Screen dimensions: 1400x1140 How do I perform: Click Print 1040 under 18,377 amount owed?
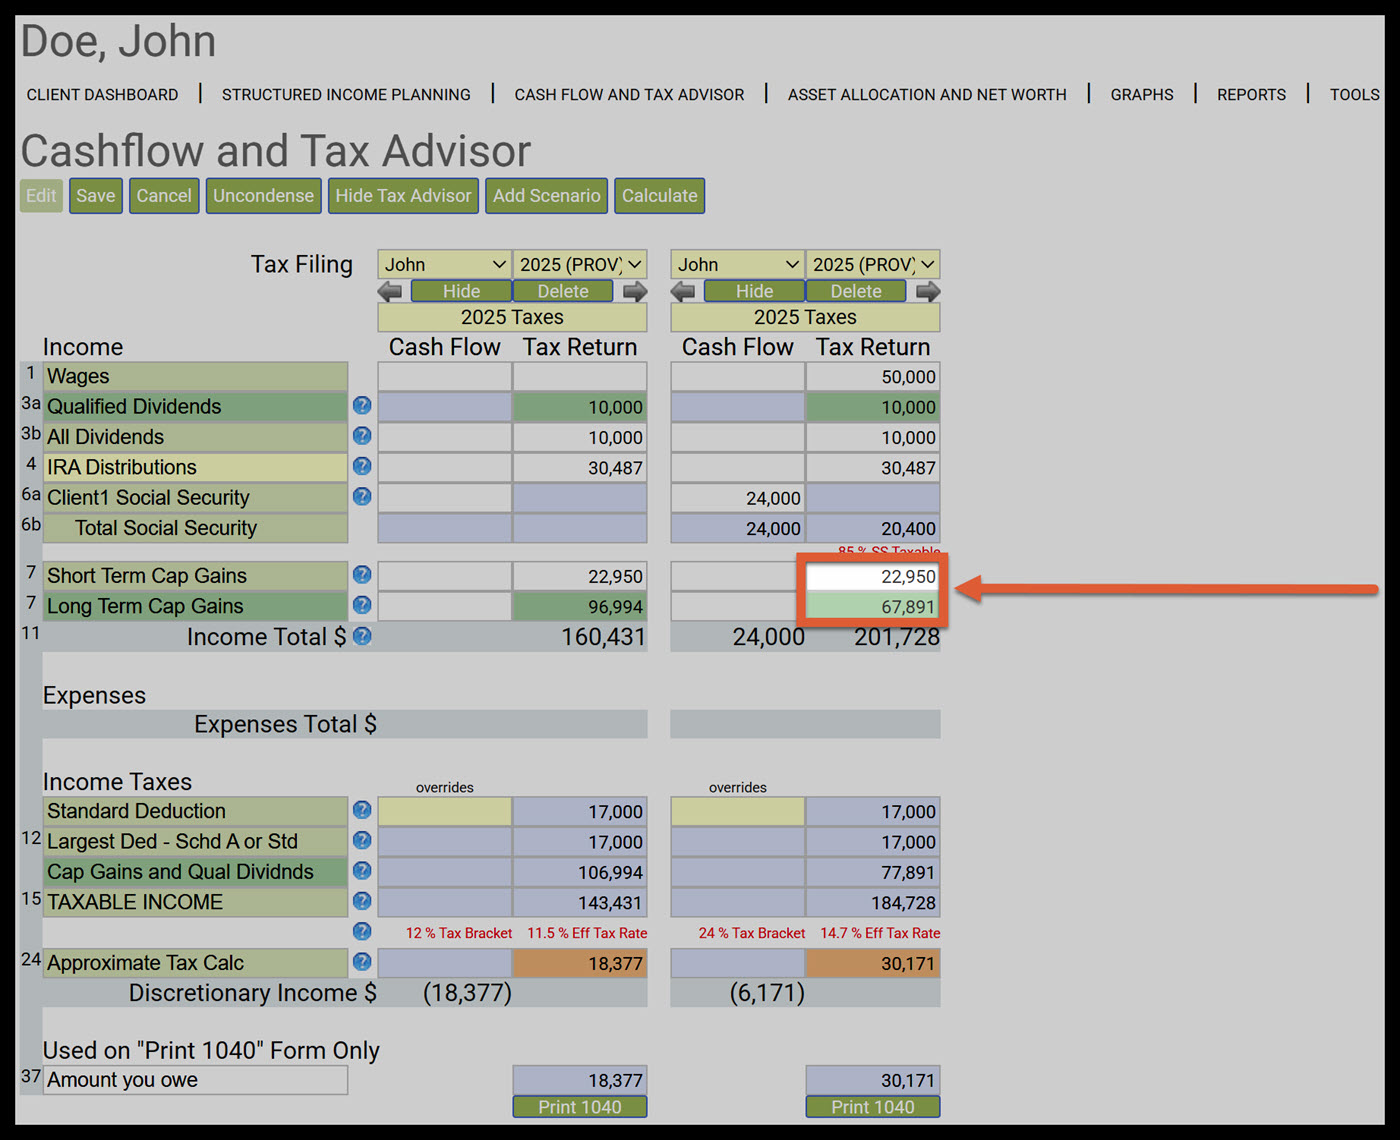580,1107
